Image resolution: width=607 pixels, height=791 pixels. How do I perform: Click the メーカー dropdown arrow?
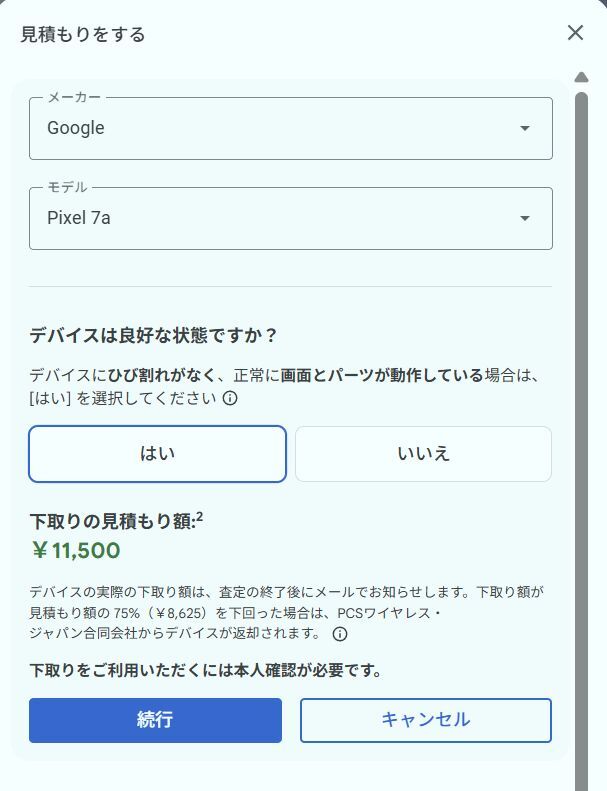pyautogui.click(x=525, y=128)
